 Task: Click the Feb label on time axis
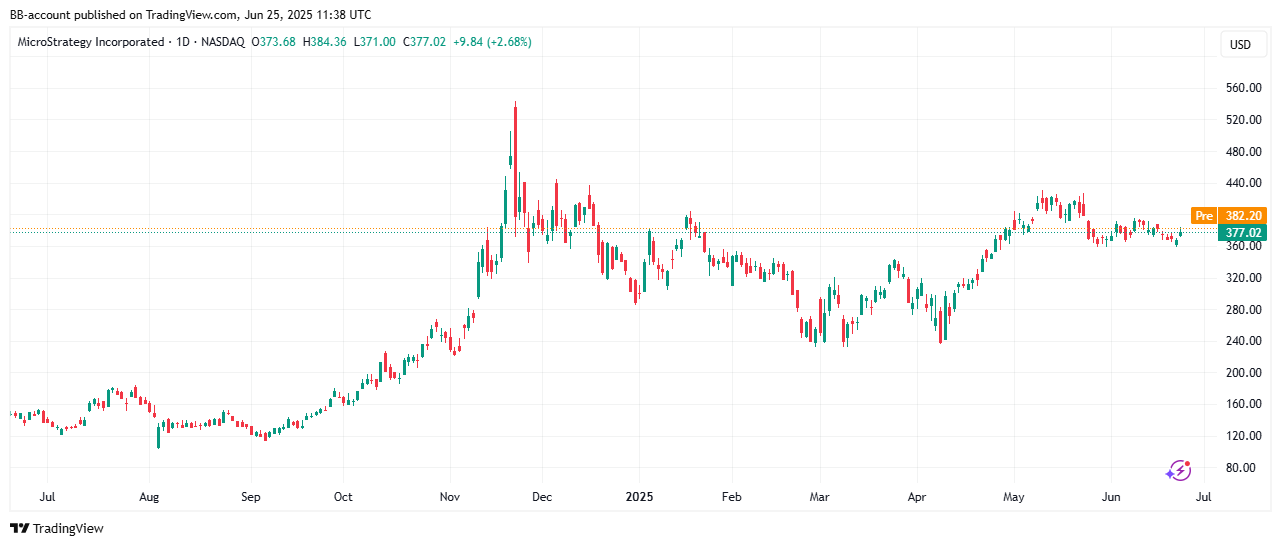[731, 496]
